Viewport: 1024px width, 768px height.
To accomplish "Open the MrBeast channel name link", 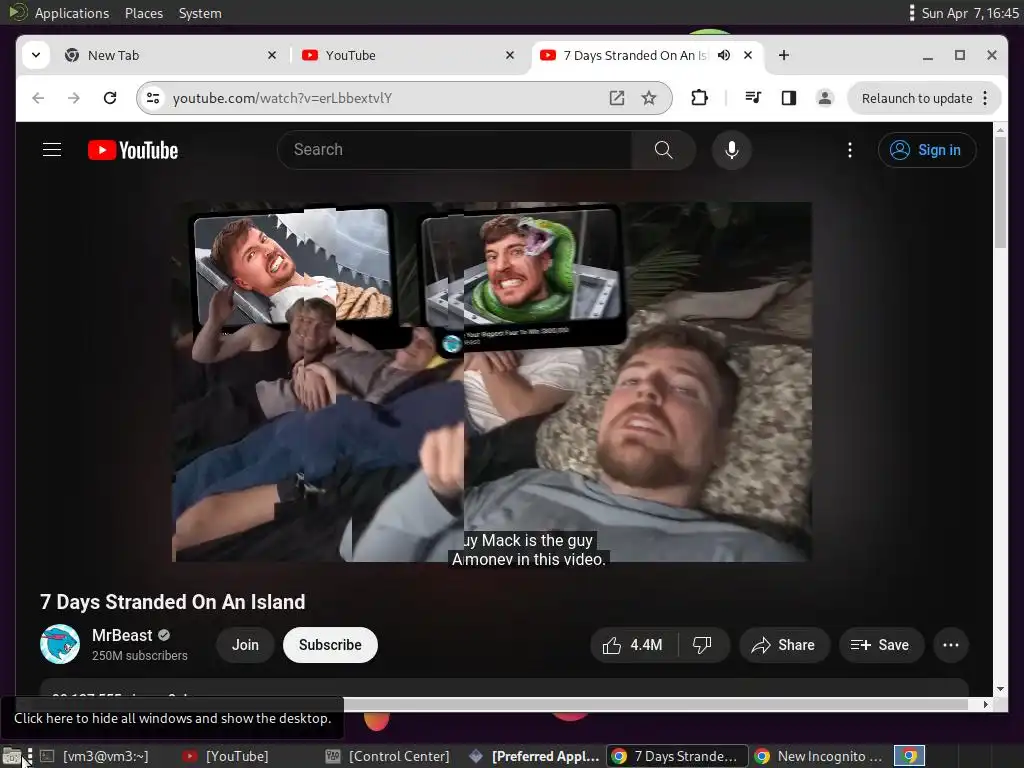I will click(x=122, y=635).
